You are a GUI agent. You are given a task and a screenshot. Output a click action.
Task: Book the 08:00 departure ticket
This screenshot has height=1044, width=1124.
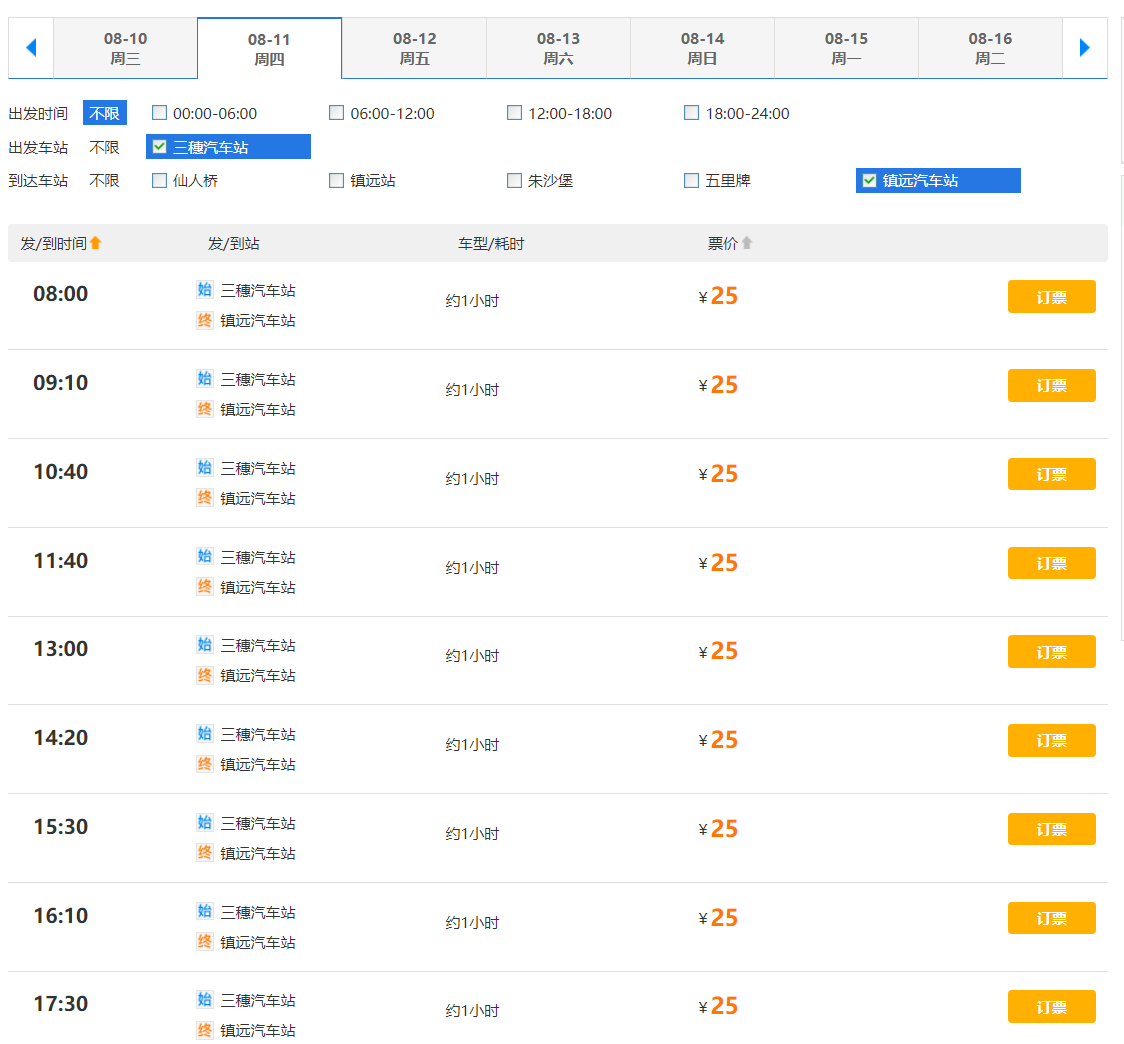[1051, 297]
